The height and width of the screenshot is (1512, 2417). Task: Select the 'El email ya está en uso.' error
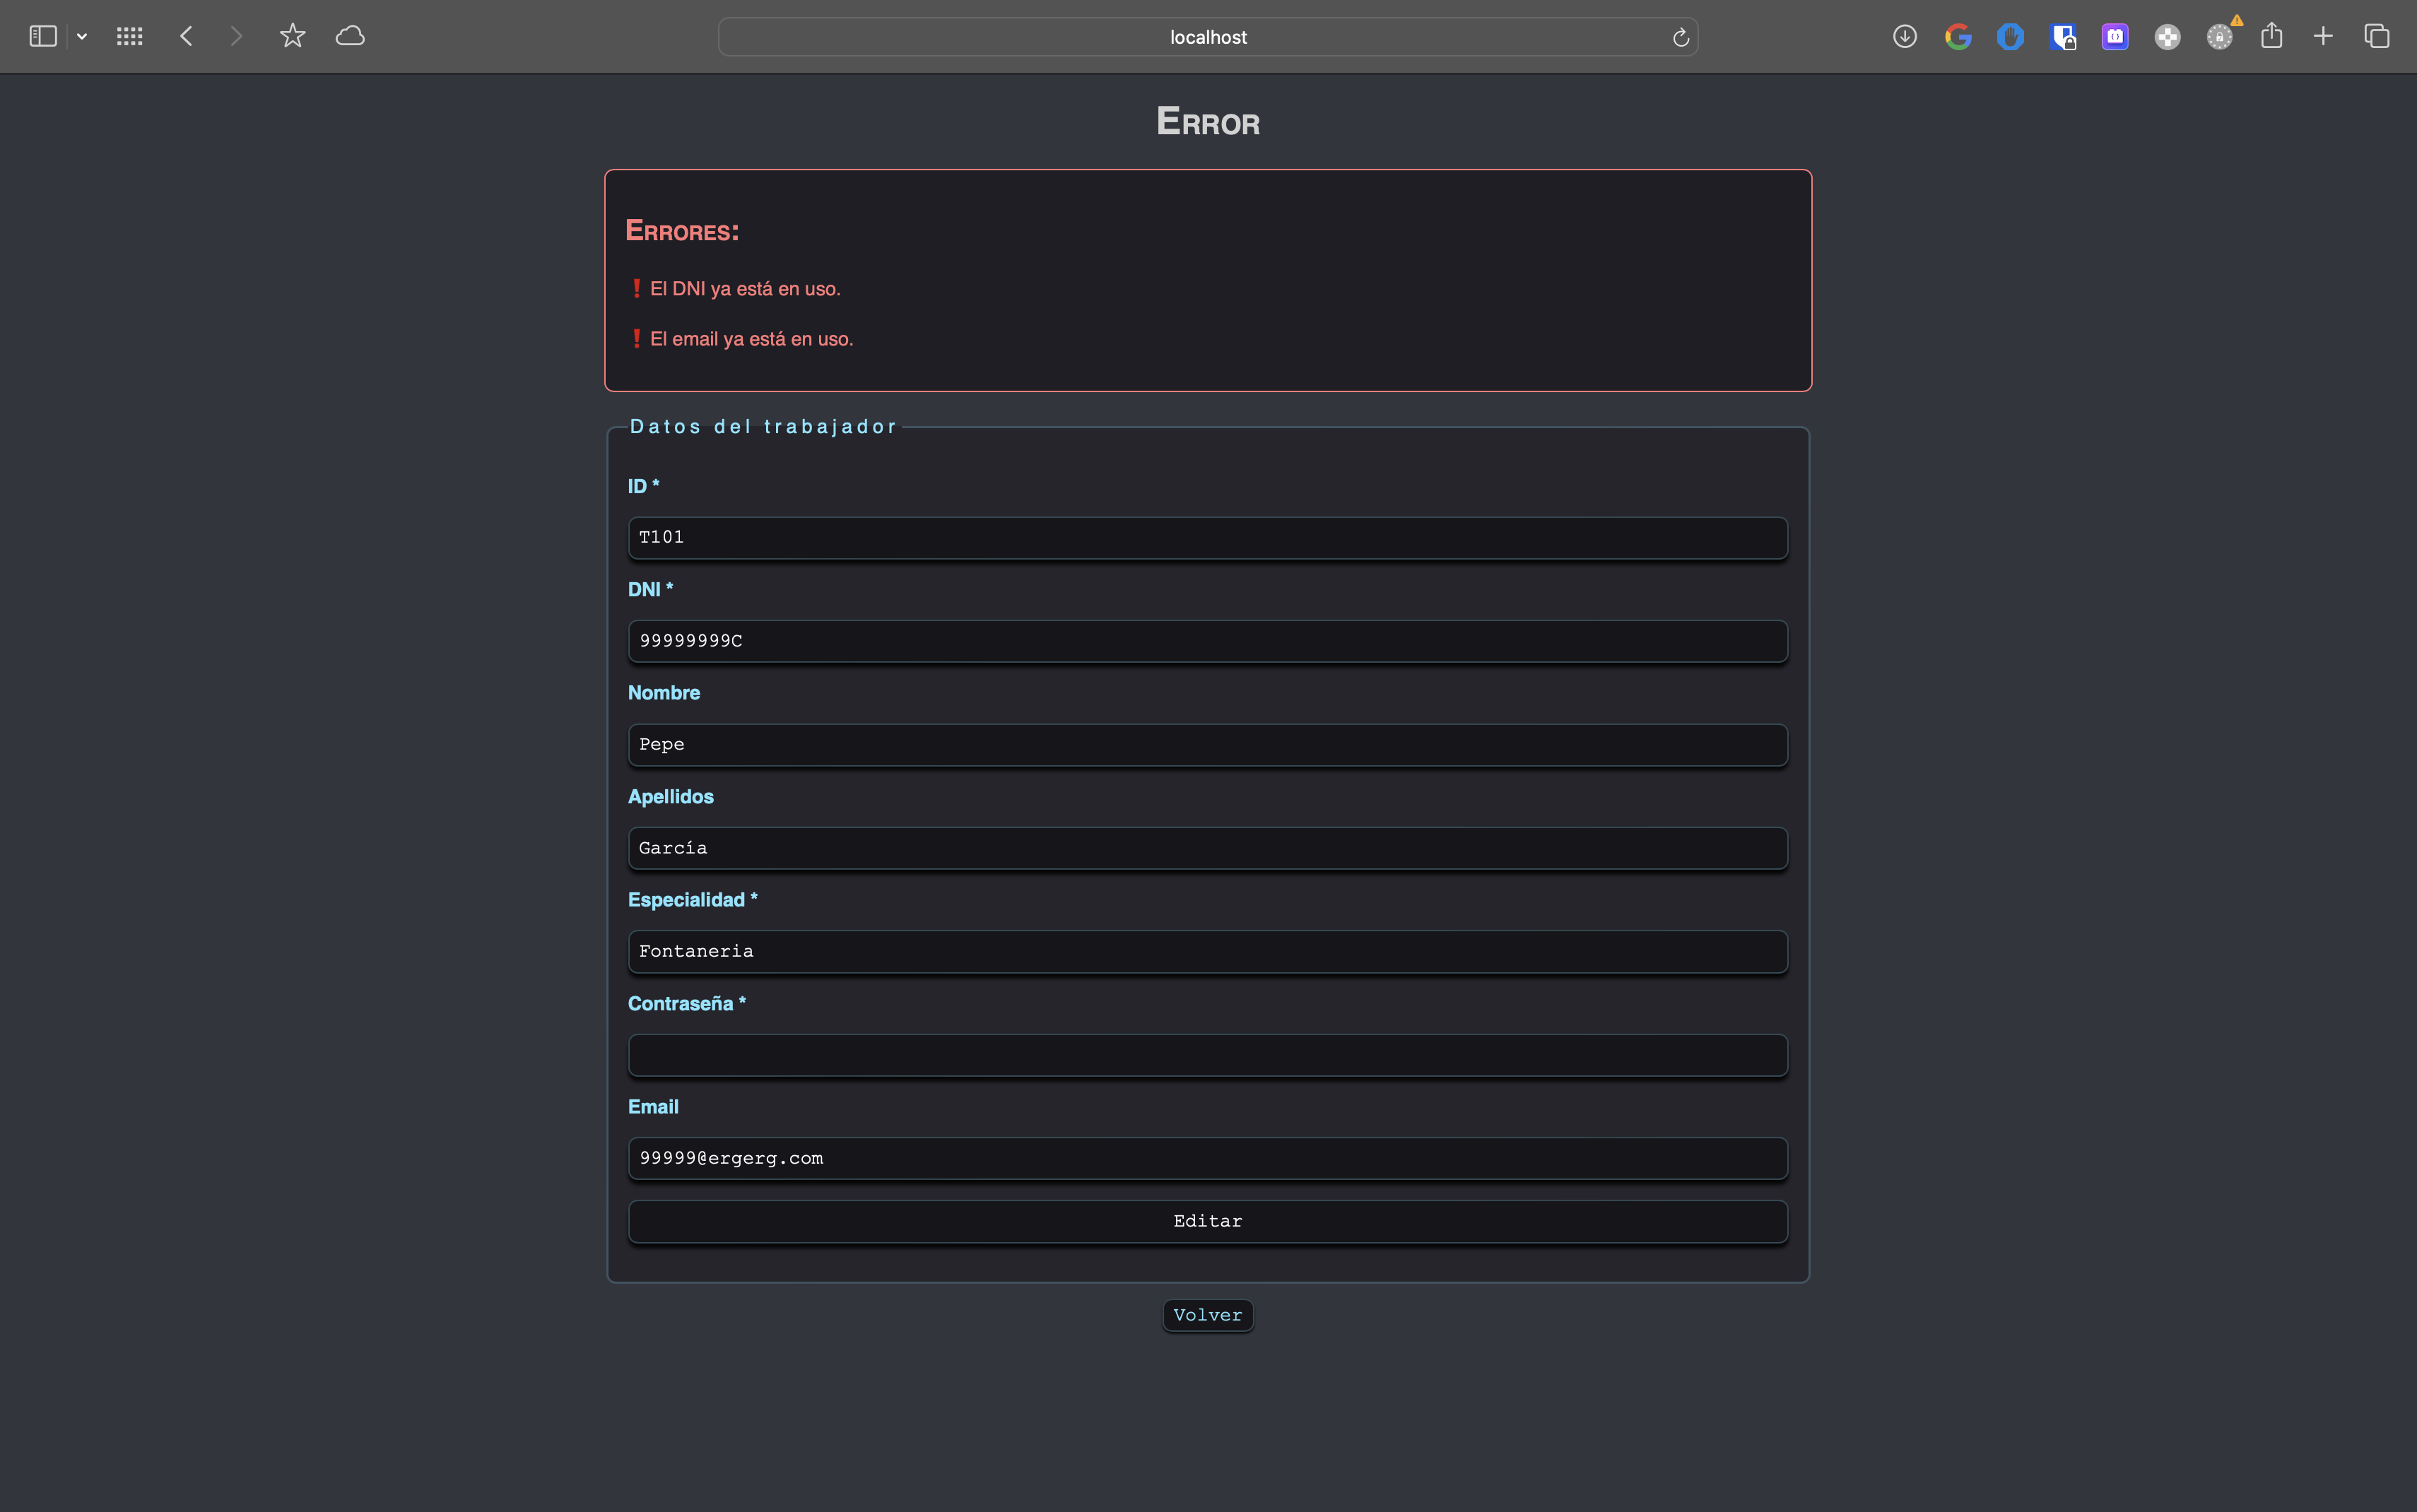coord(751,339)
